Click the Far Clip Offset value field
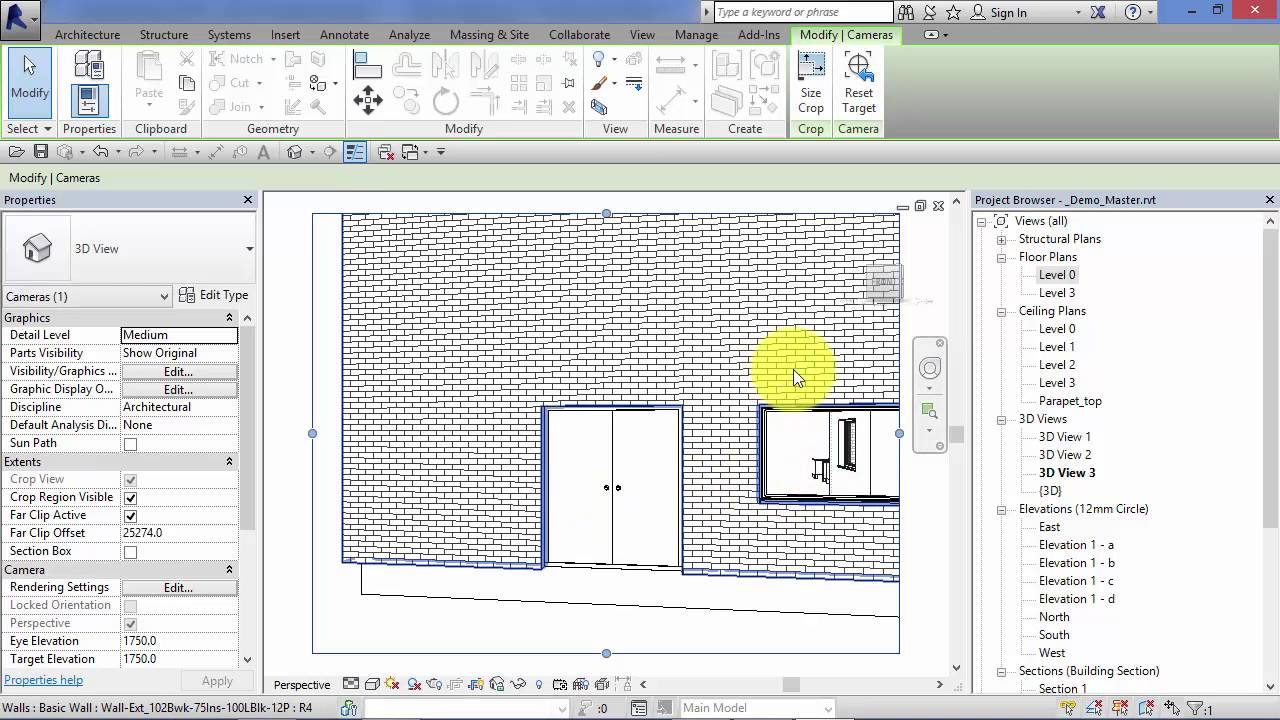Image resolution: width=1280 pixels, height=720 pixels. (x=179, y=534)
